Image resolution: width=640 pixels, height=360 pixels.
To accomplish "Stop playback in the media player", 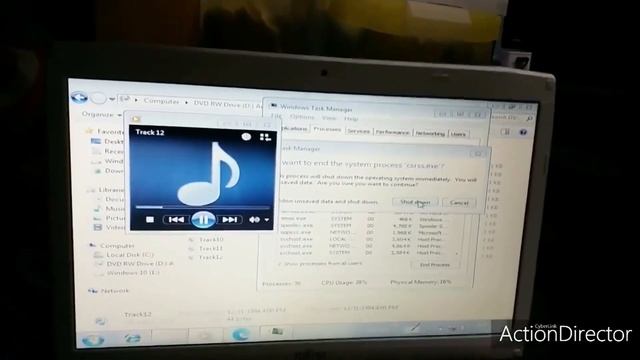I will [x=150, y=220].
